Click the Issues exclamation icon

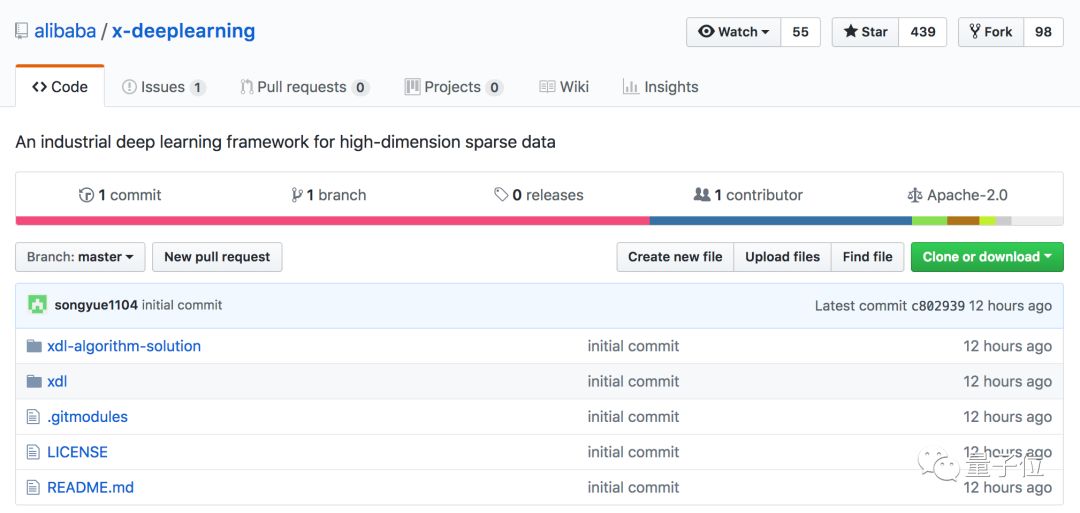pyautogui.click(x=129, y=87)
